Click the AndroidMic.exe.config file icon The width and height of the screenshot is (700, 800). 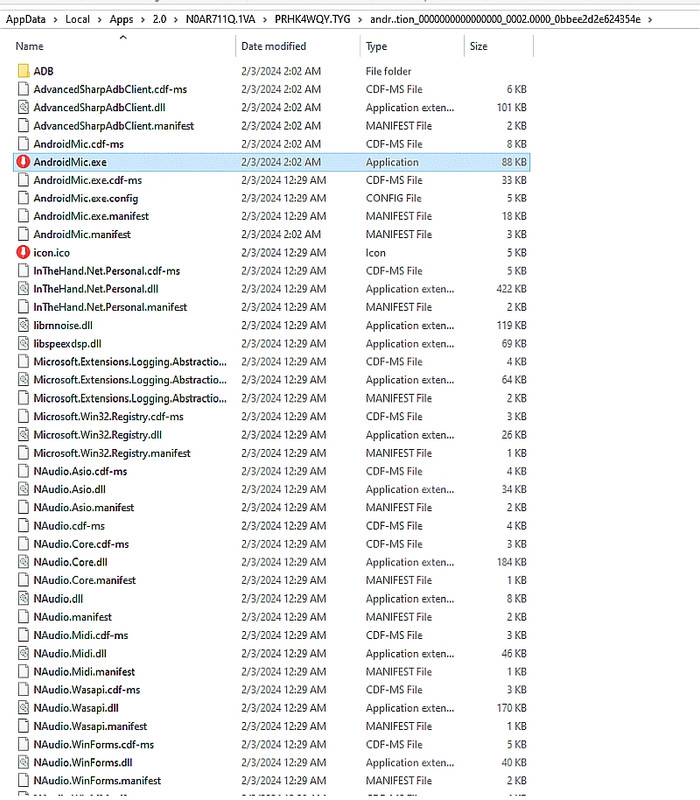23,198
